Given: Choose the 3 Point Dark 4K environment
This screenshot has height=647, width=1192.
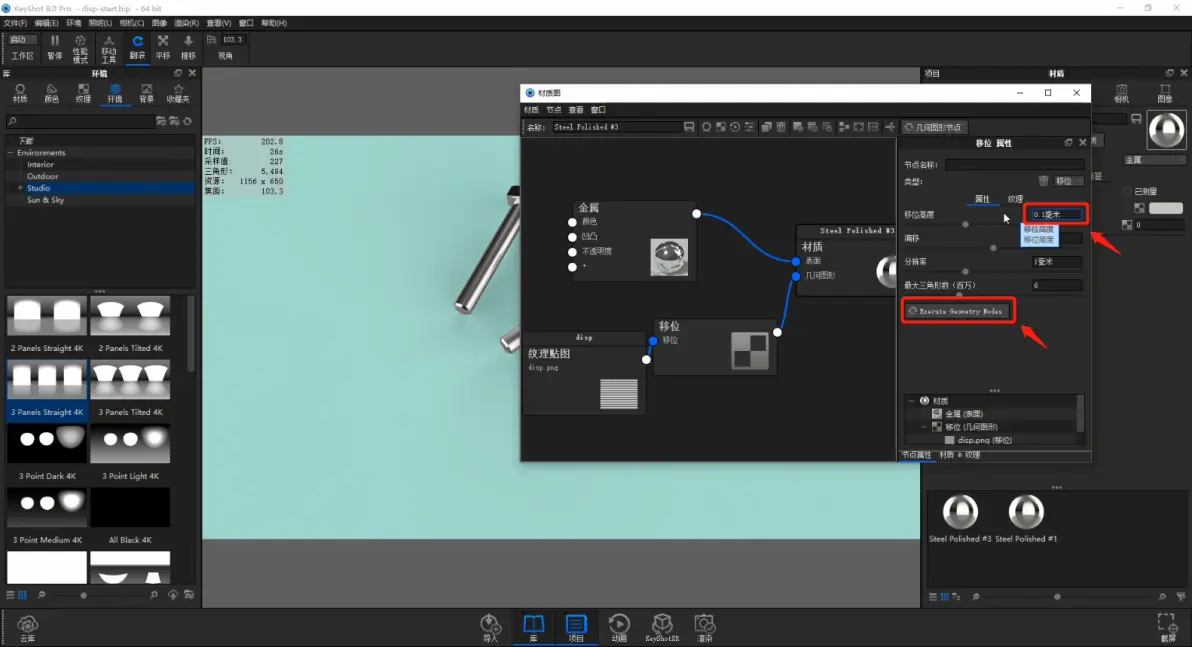Looking at the screenshot, I should point(47,444).
